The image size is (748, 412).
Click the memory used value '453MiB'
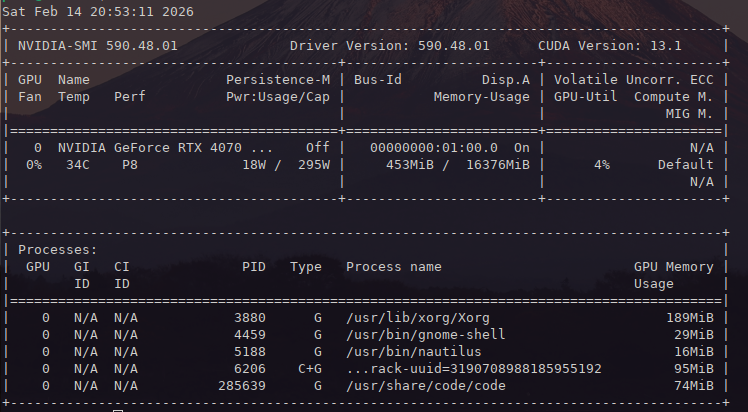[410, 165]
